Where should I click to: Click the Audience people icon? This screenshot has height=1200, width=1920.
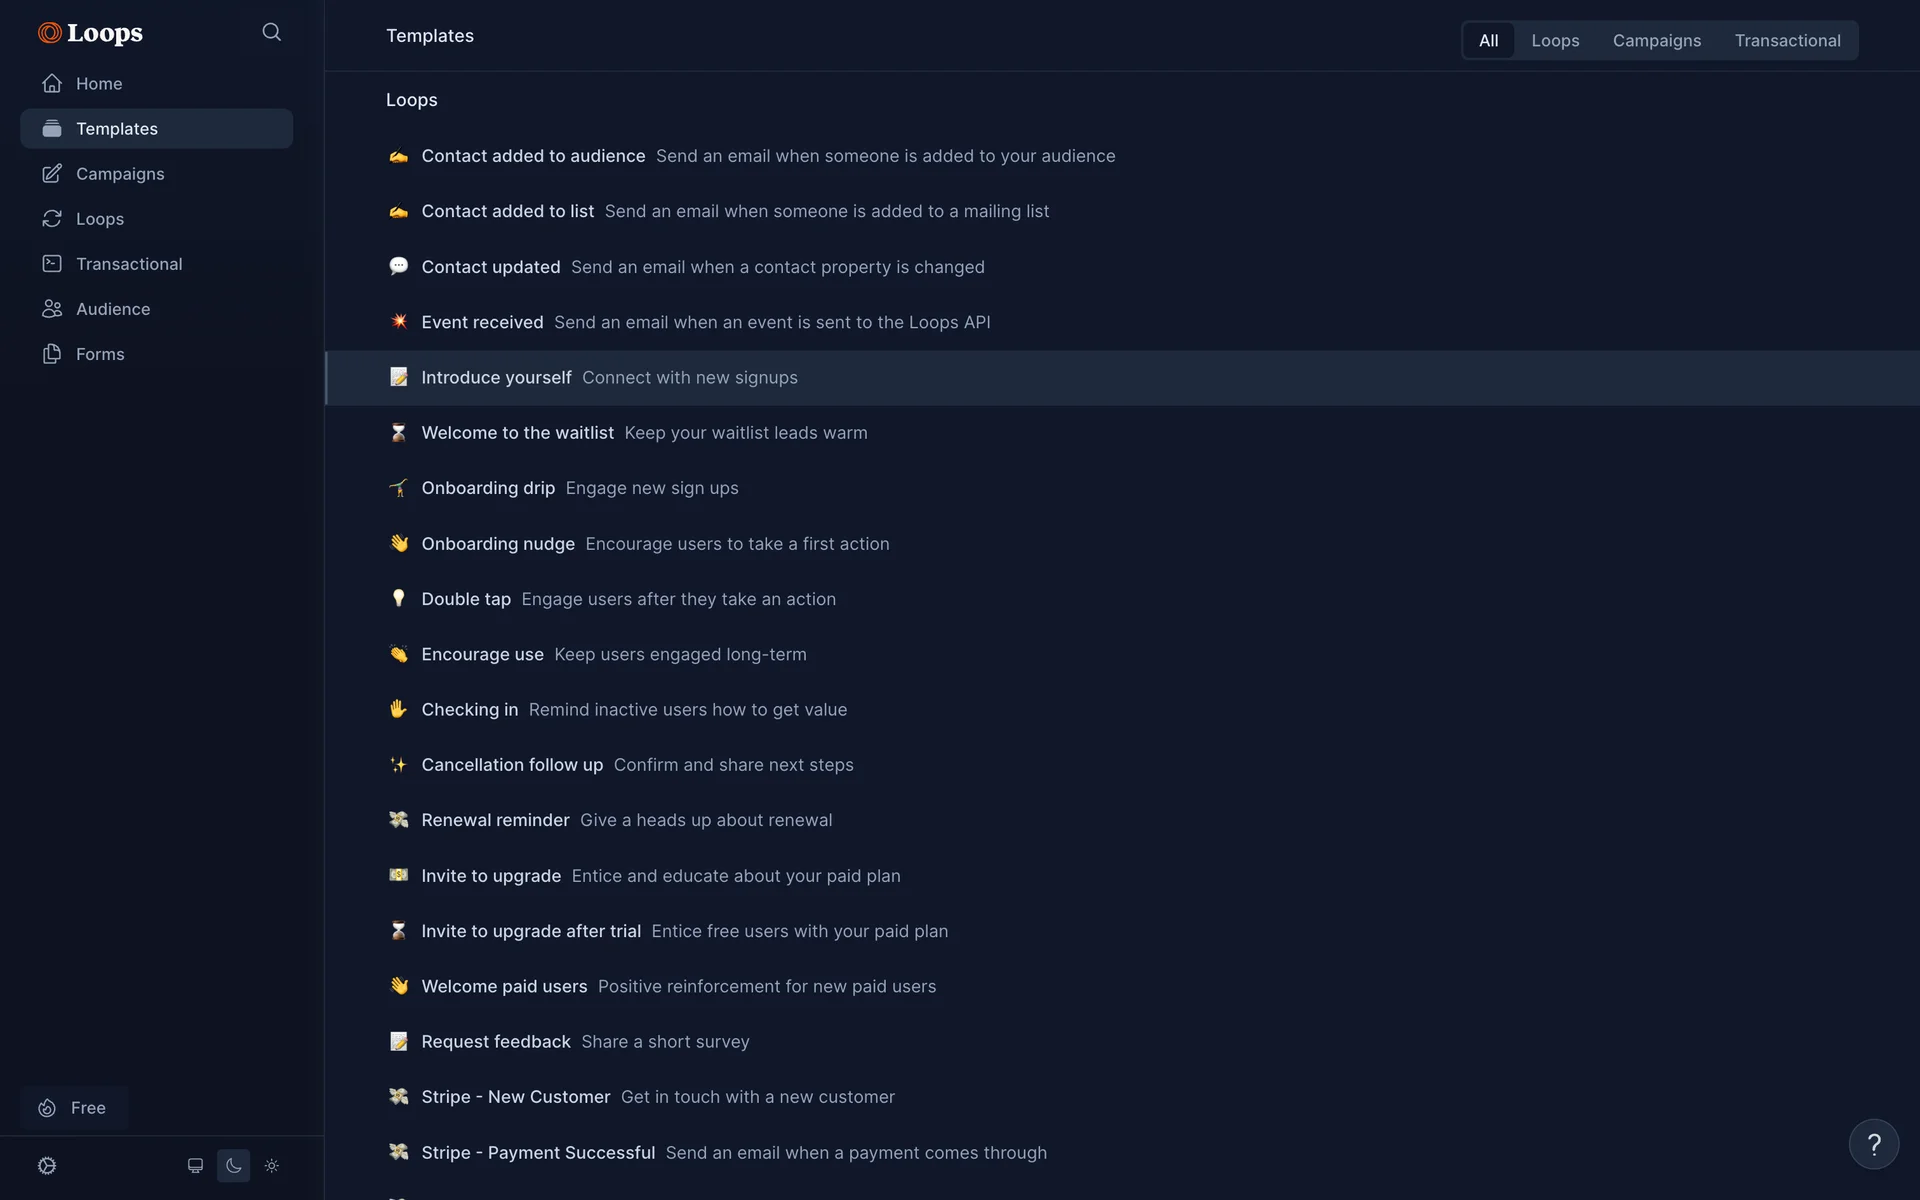coord(52,309)
